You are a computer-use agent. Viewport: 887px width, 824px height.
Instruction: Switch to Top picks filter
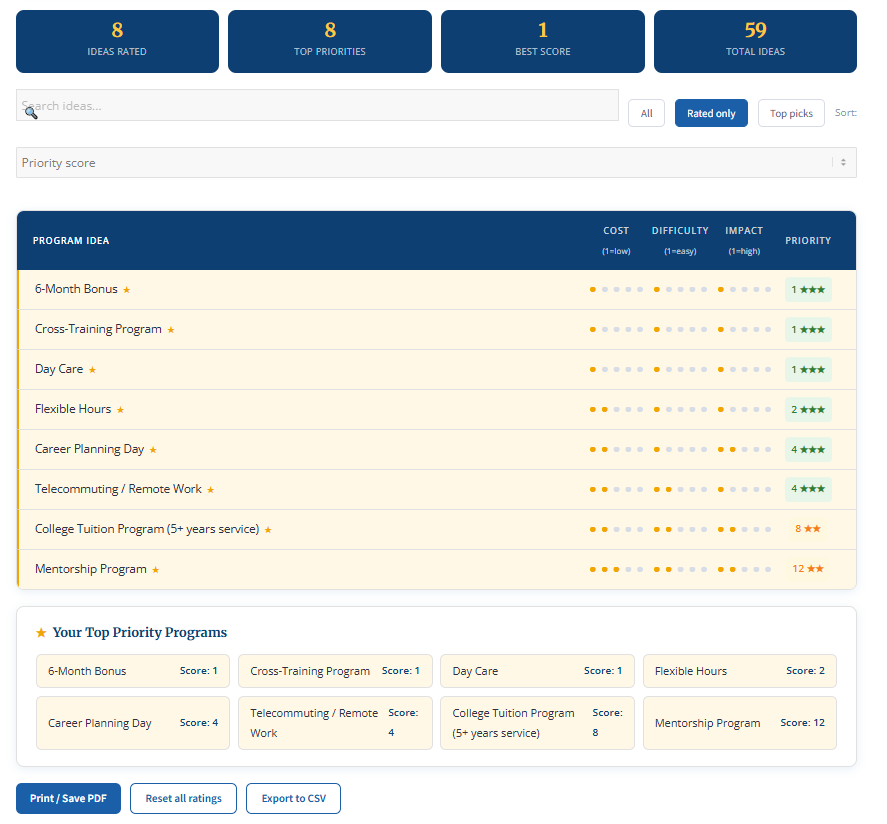coord(791,113)
